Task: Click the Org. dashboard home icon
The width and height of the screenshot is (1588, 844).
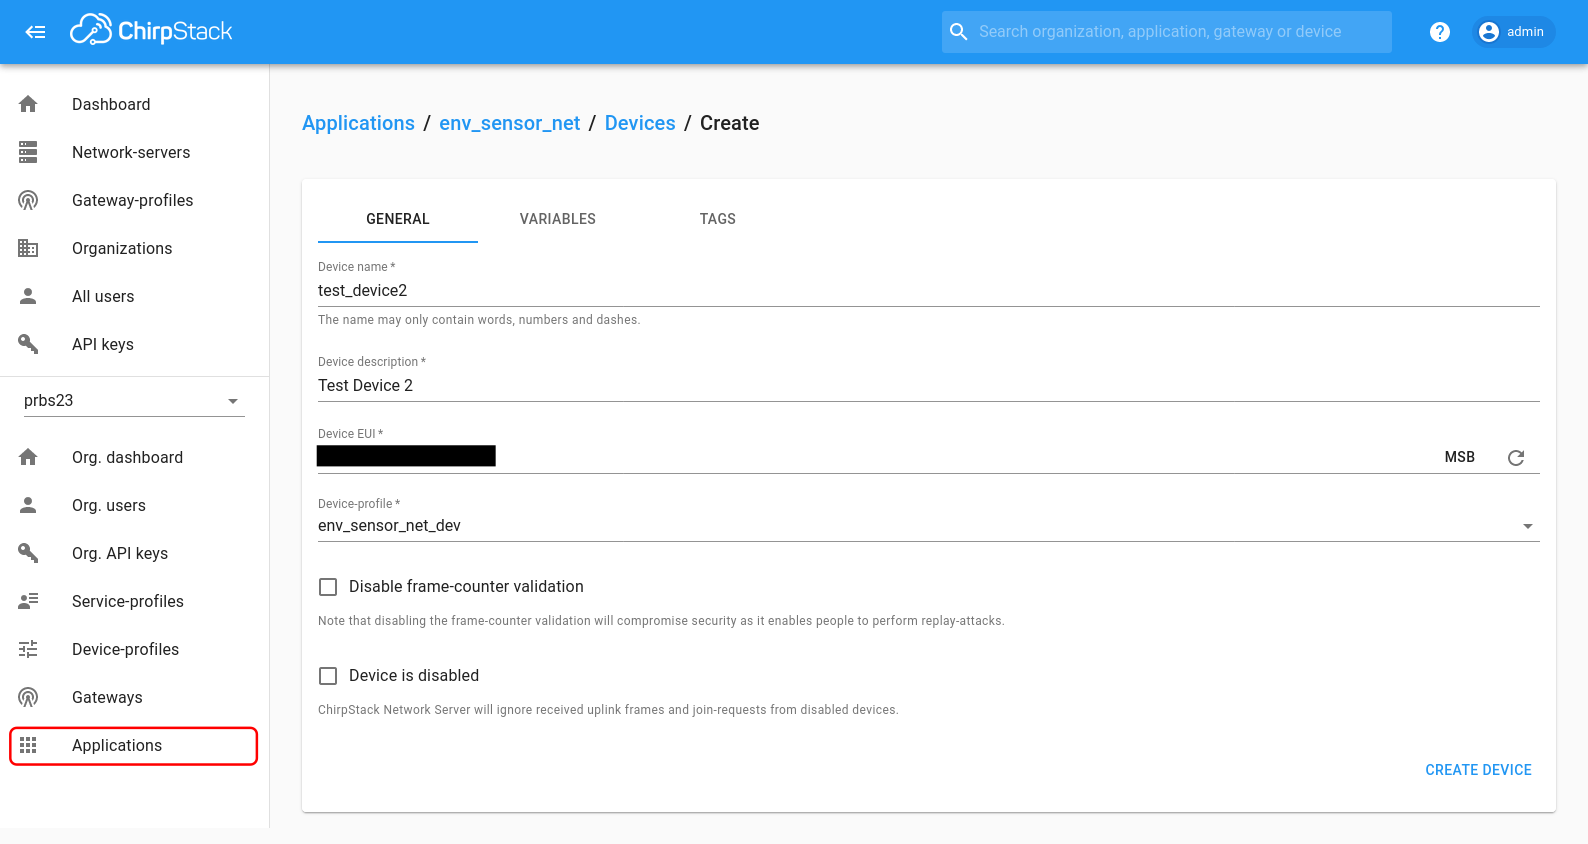Action: (x=28, y=457)
